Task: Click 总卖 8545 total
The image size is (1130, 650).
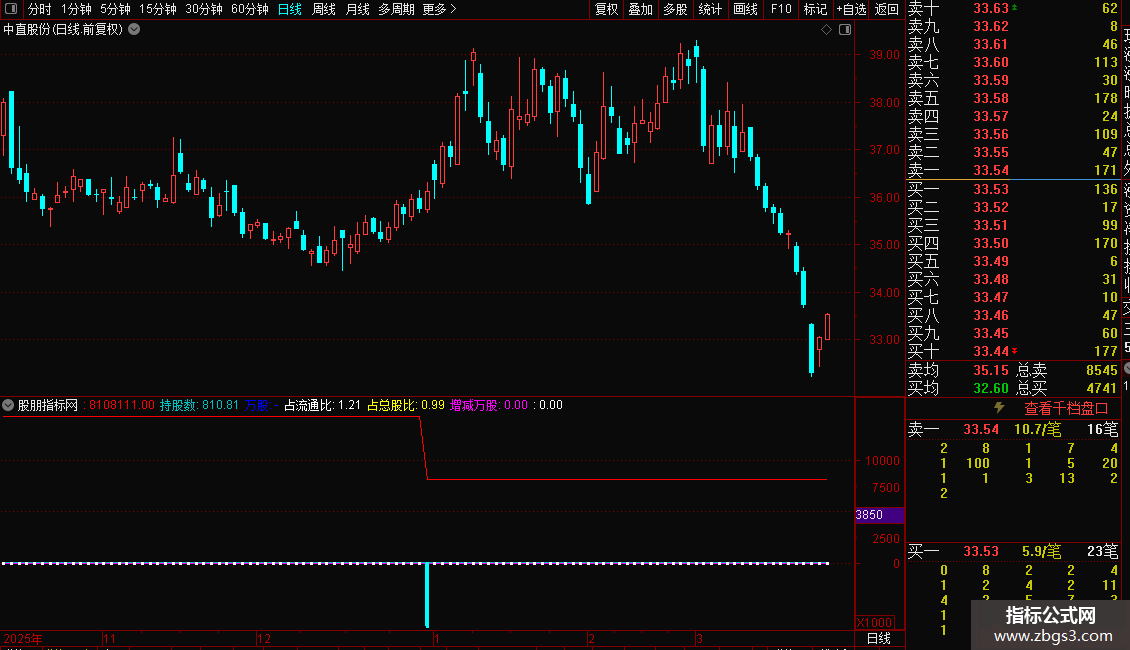Action: click(x=1067, y=370)
